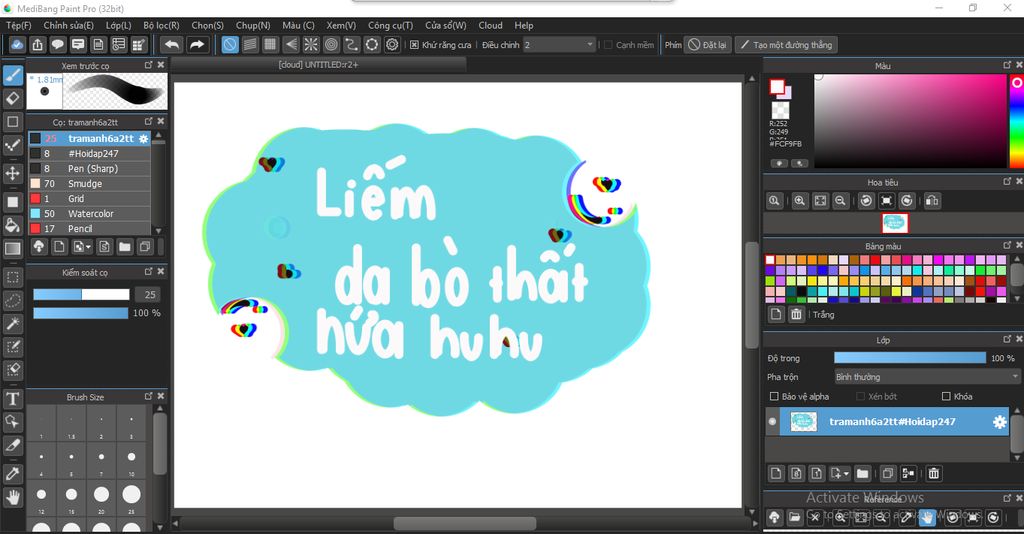
Task: Open the Điều chỉnh correction dropdown
Action: (x=559, y=44)
